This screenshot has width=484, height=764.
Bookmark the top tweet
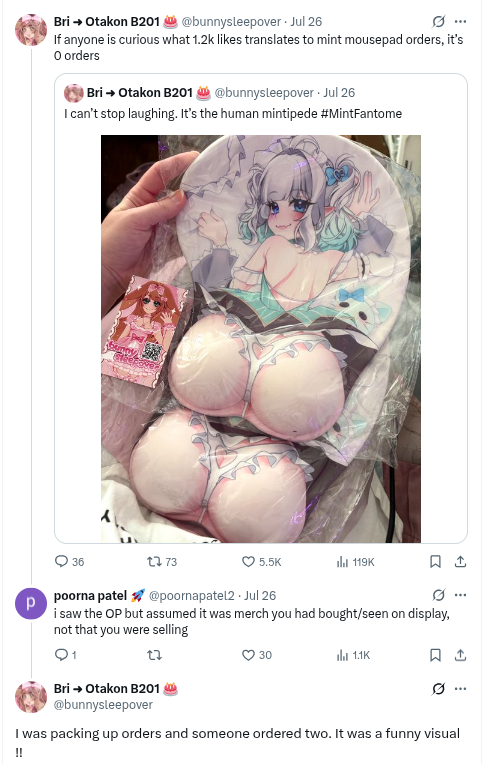(435, 562)
